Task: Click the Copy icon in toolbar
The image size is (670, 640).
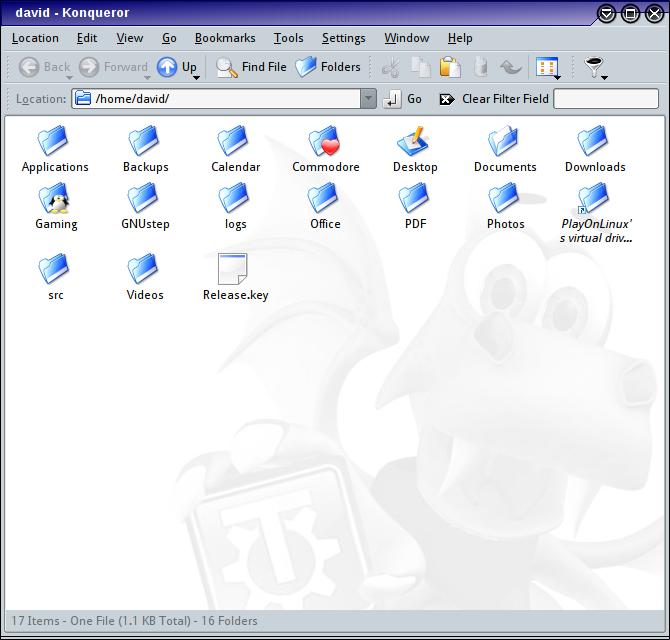Action: [x=420, y=68]
